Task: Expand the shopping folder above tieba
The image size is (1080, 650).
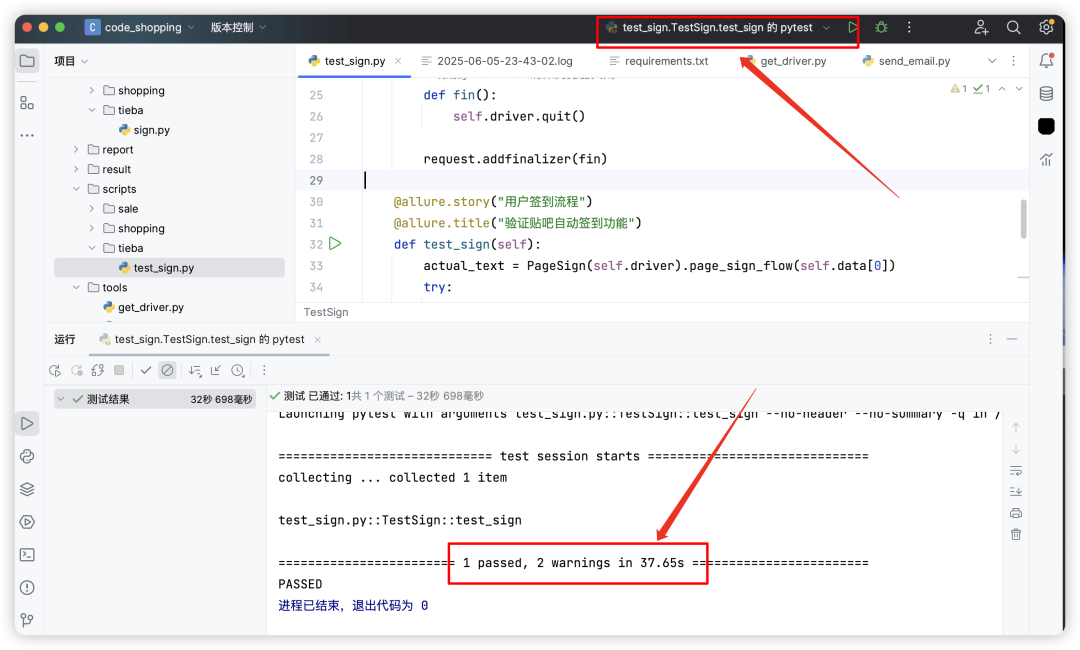Action: point(92,90)
